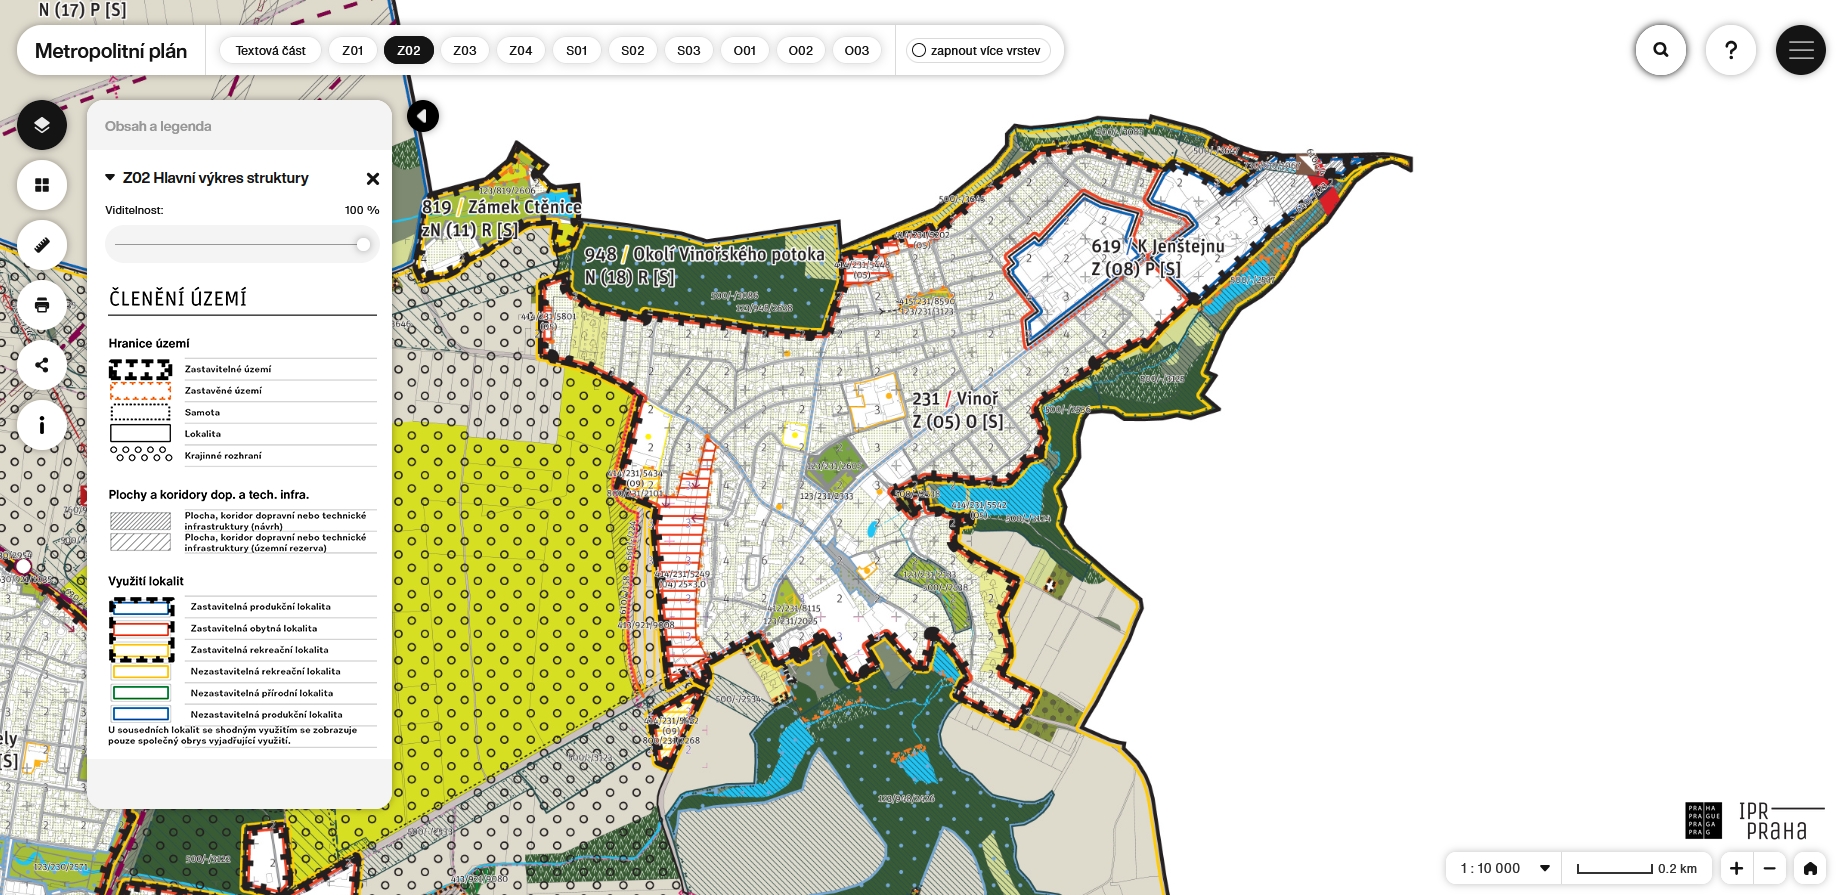Select the S01 drawing tab
The width and height of the screenshot is (1837, 895).
pos(577,50)
